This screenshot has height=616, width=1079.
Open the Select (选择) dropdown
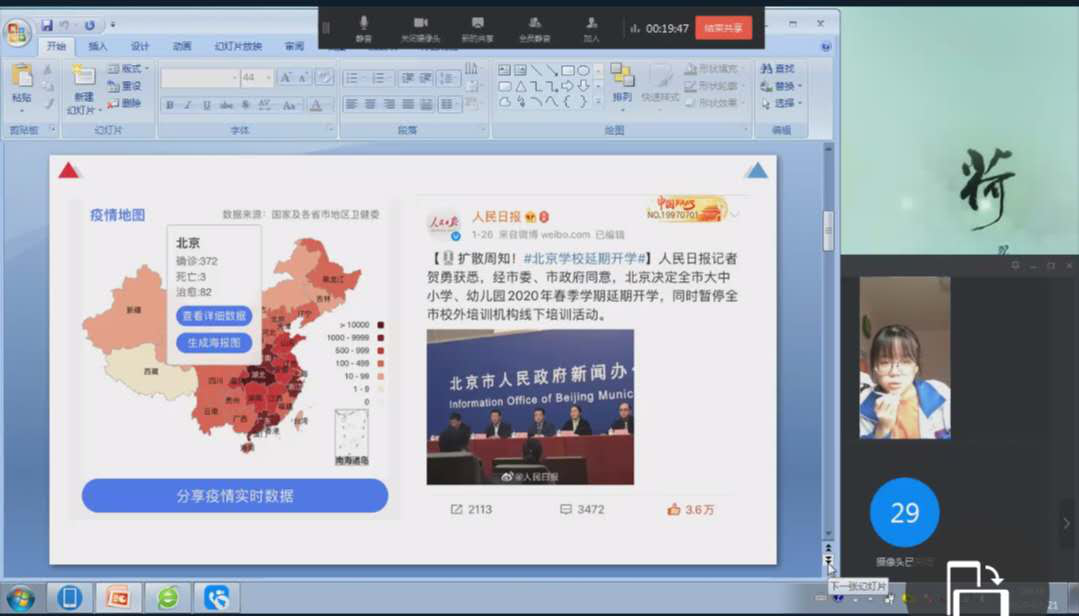781,103
